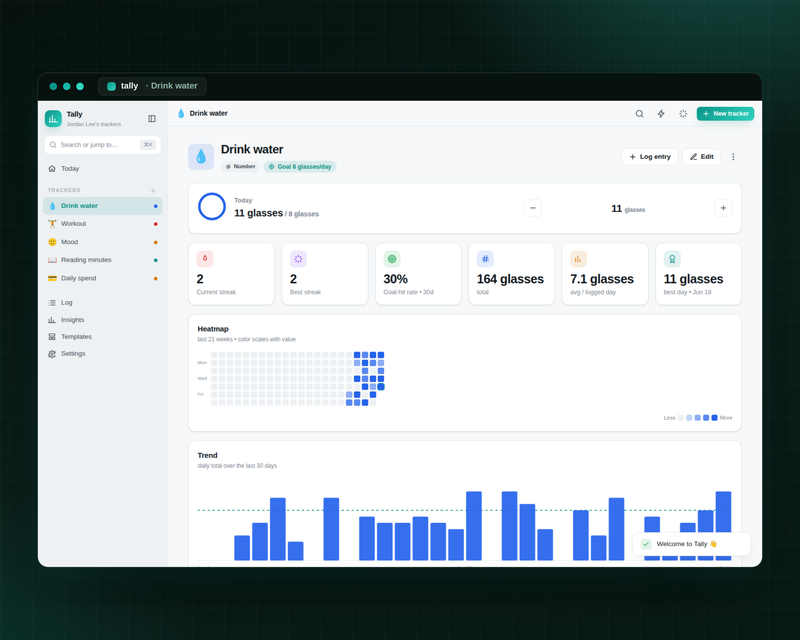Image resolution: width=800 pixels, height=640 pixels.
Task: Open the three-dot more options menu
Action: click(x=733, y=157)
